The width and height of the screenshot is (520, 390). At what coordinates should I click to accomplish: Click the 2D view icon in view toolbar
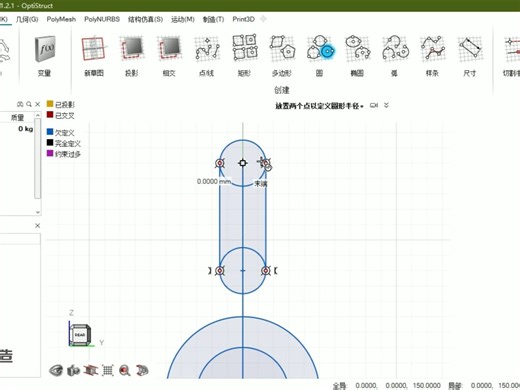point(142,370)
